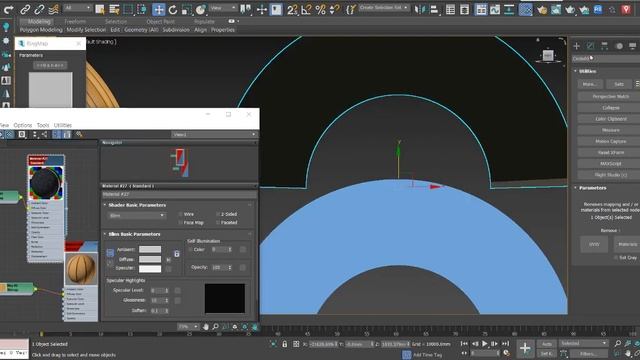Open the Create Selection Set dropdown
This screenshot has width=640, height=360.
click(384, 8)
